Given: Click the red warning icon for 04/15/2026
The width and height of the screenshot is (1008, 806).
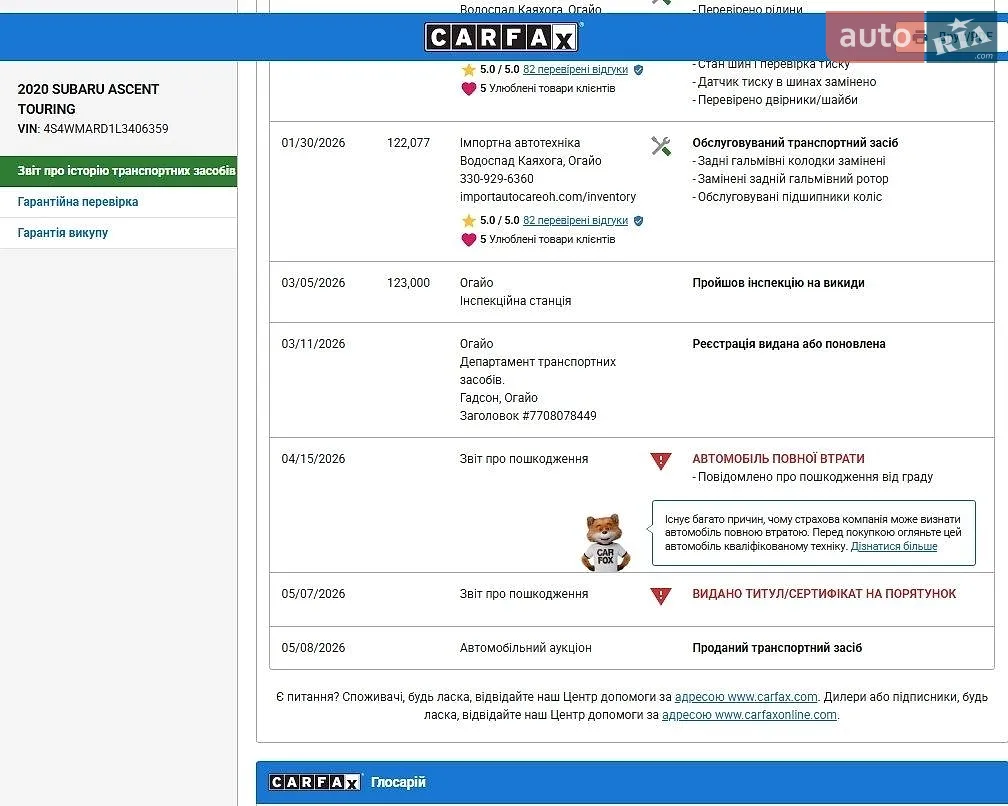Looking at the screenshot, I should (660, 460).
